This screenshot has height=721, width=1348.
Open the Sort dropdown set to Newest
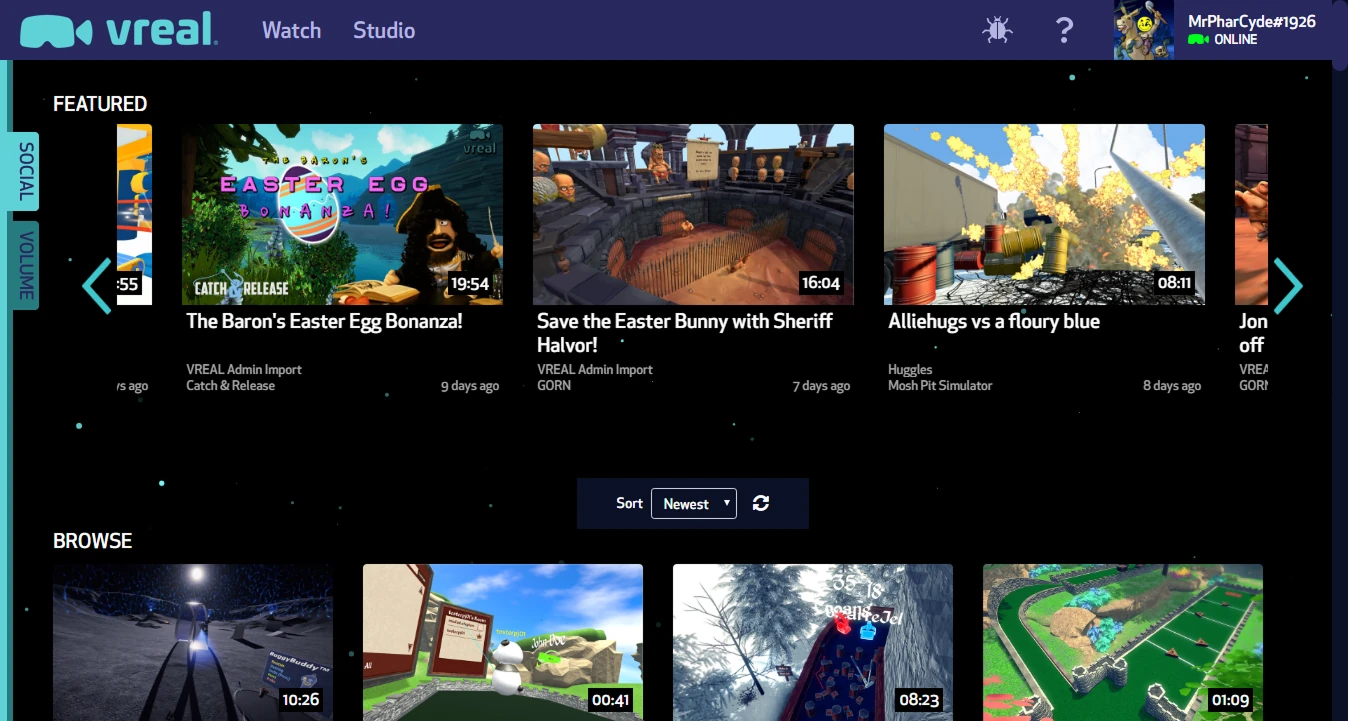694,504
